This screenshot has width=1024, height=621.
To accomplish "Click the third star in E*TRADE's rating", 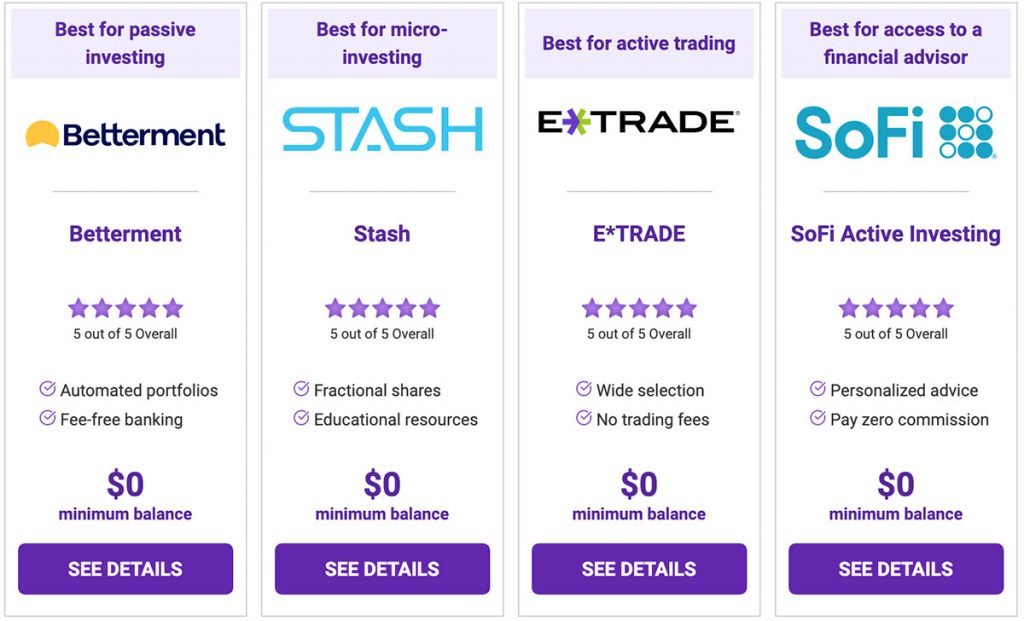I will tap(638, 308).
